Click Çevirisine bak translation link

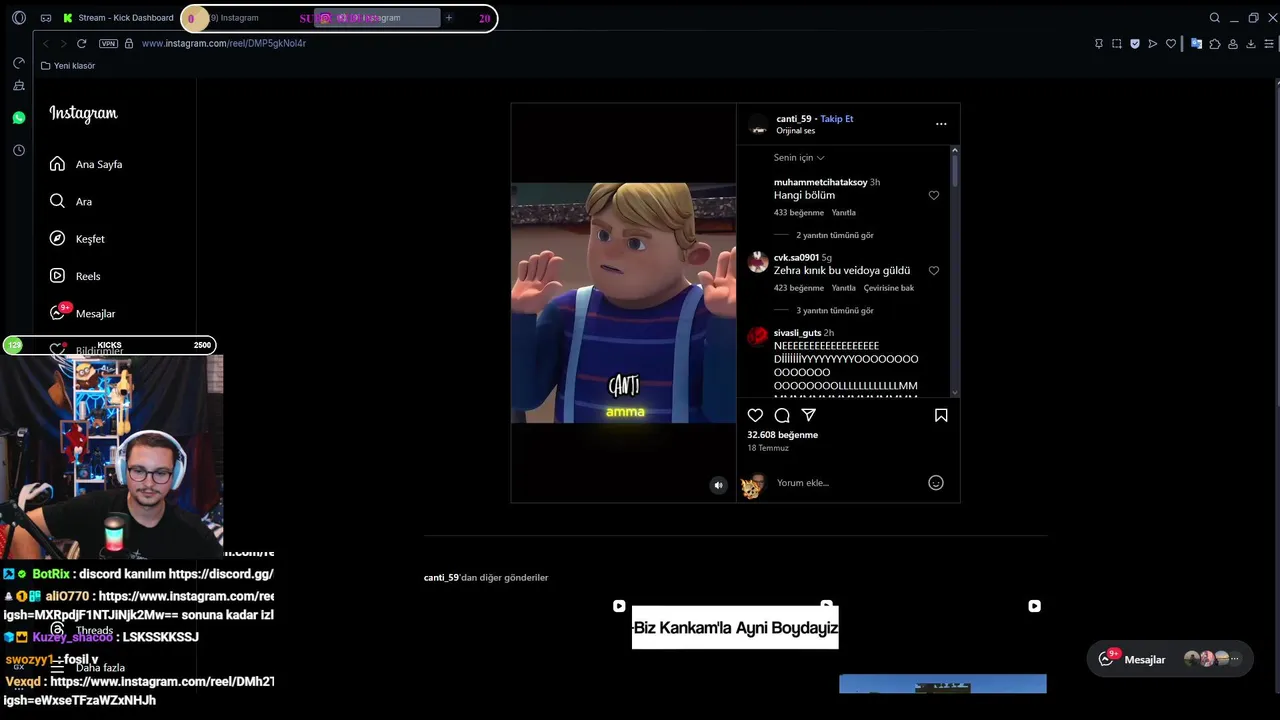click(x=889, y=288)
